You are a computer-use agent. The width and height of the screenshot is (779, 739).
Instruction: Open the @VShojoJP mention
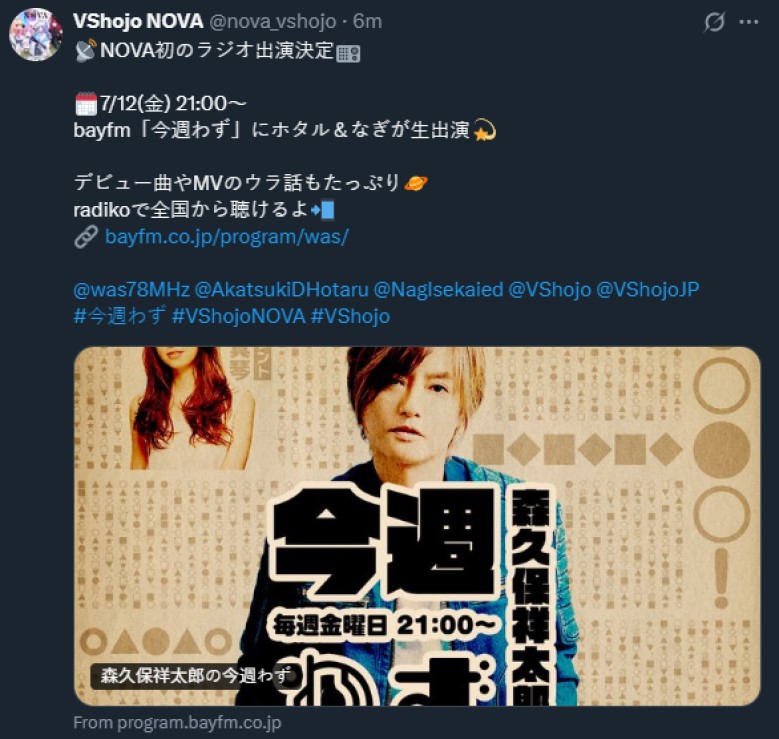point(647,289)
